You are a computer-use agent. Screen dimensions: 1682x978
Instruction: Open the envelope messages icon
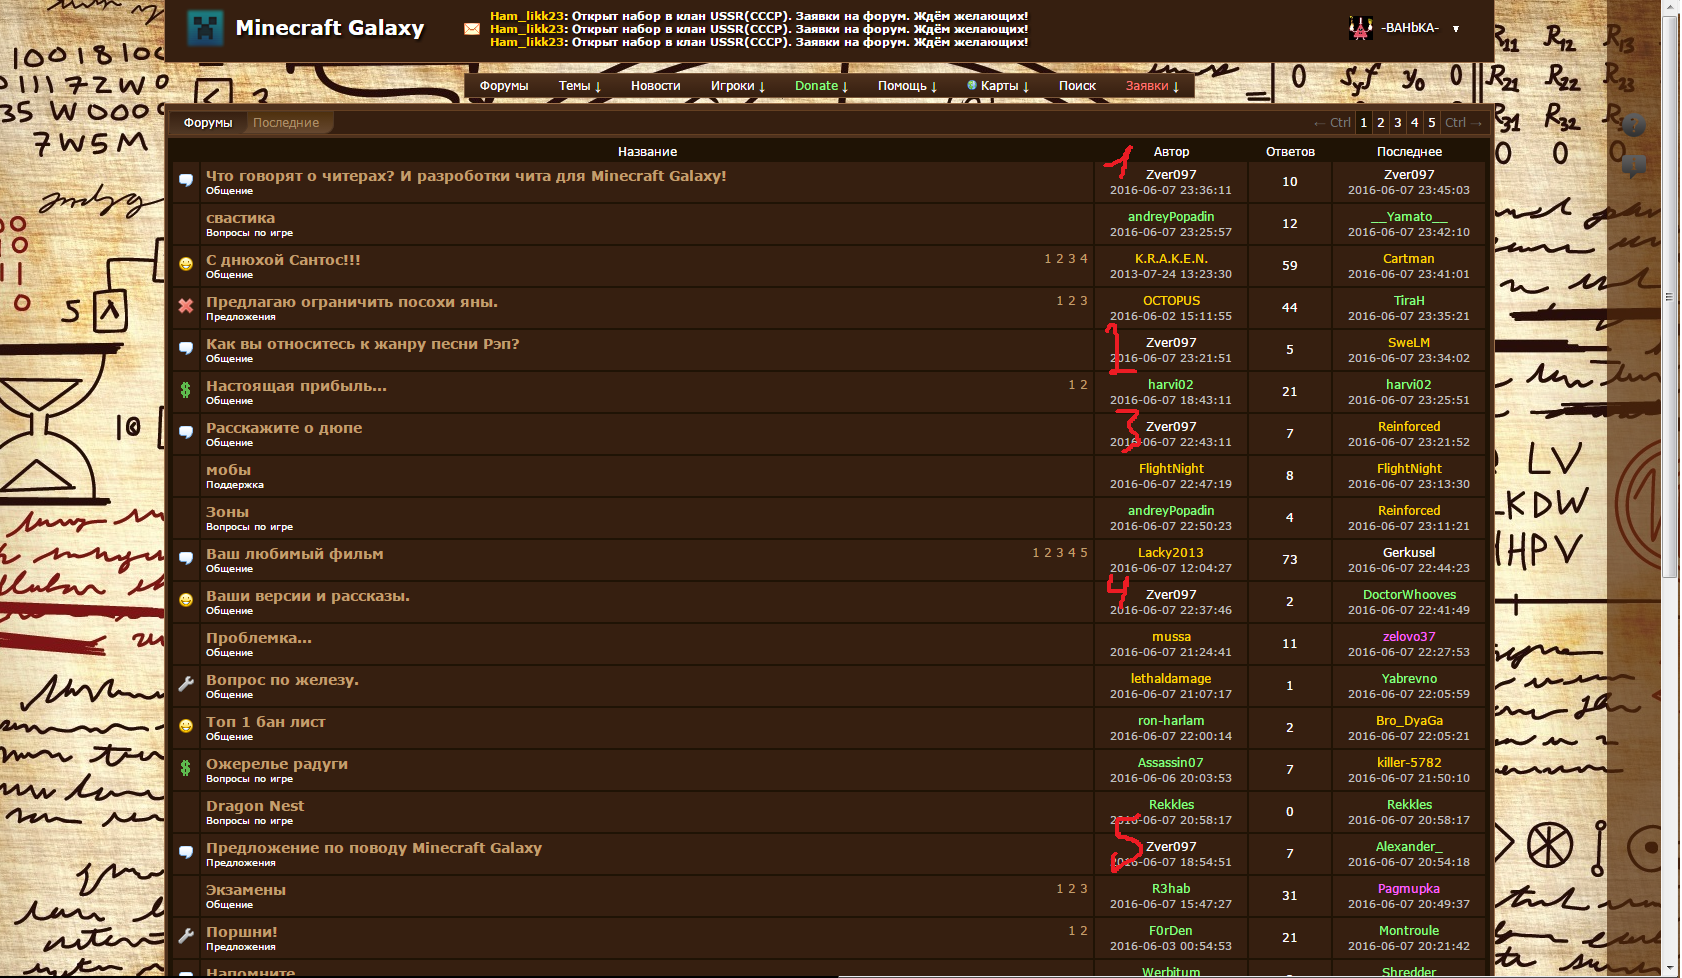(x=472, y=29)
